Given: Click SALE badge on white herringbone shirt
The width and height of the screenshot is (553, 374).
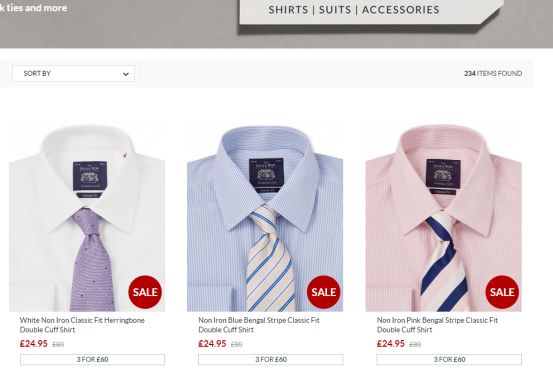Looking at the screenshot, I should (x=145, y=292).
